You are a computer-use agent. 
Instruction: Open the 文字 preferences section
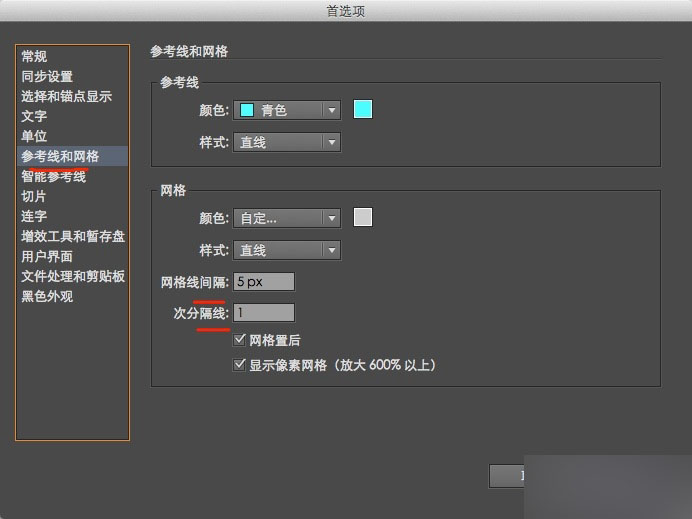(x=34, y=117)
